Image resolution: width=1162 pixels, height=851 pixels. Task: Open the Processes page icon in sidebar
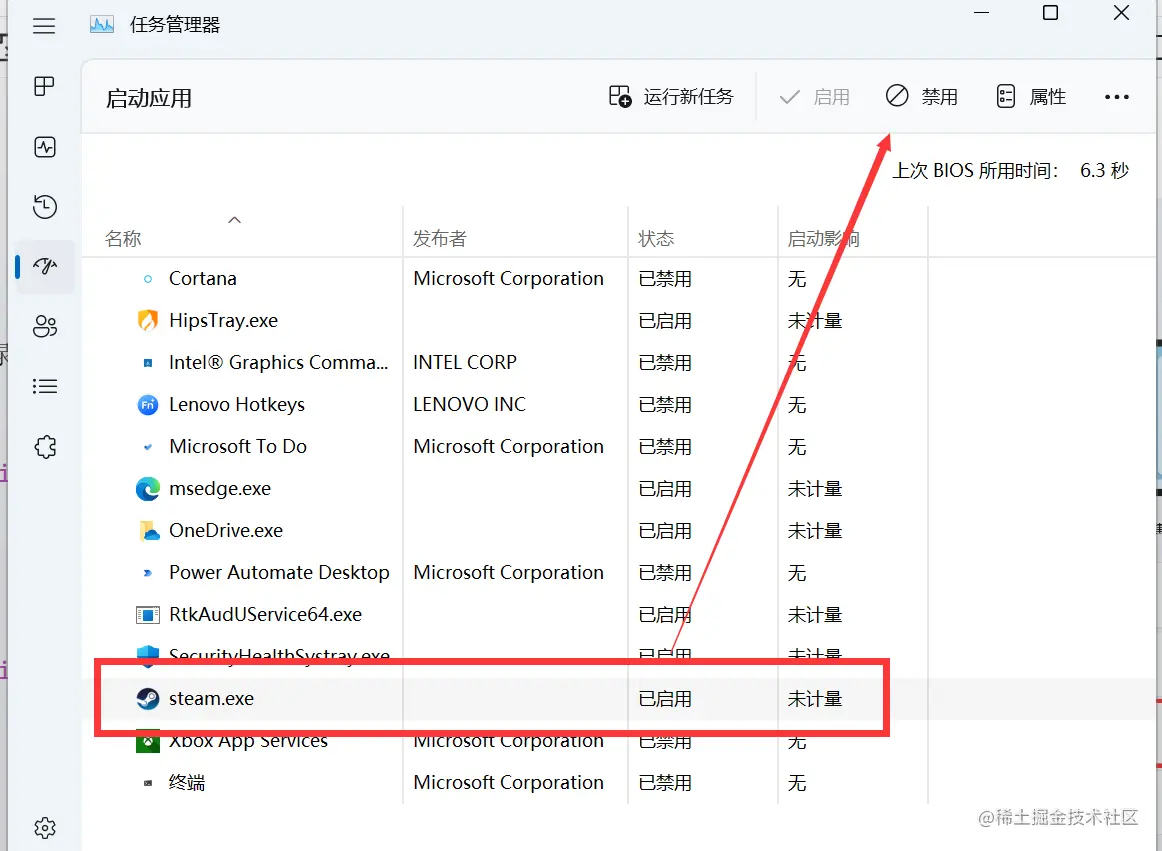click(x=44, y=86)
